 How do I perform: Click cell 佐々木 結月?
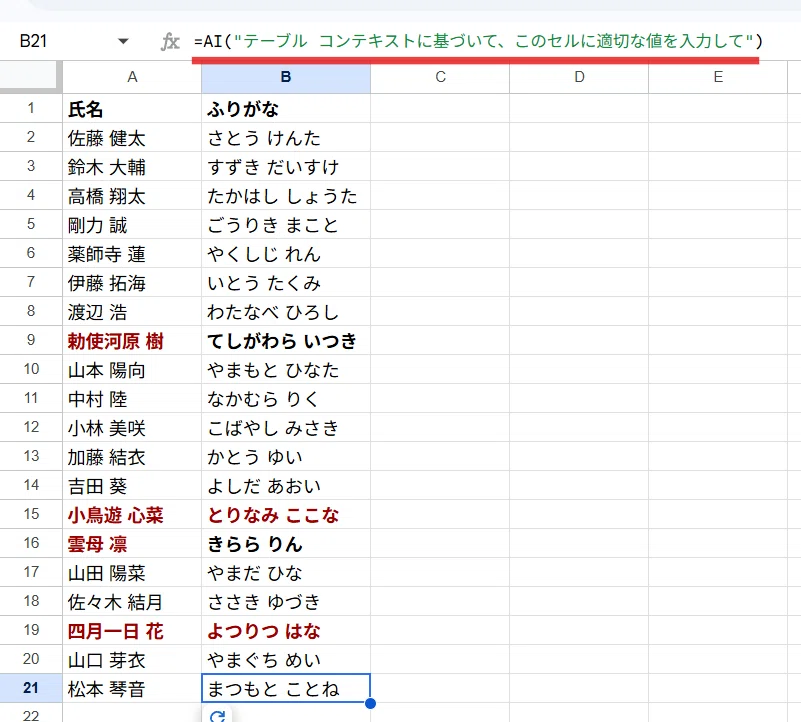point(132,601)
